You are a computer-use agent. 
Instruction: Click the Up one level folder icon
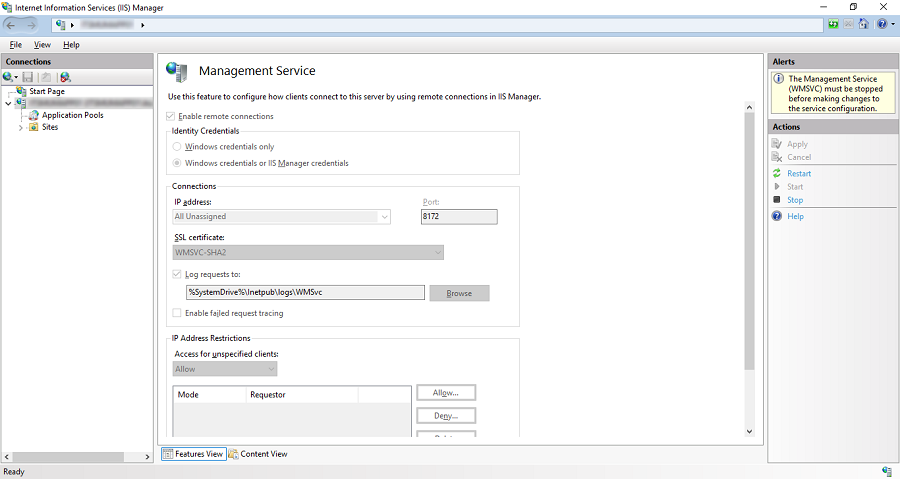point(46,77)
